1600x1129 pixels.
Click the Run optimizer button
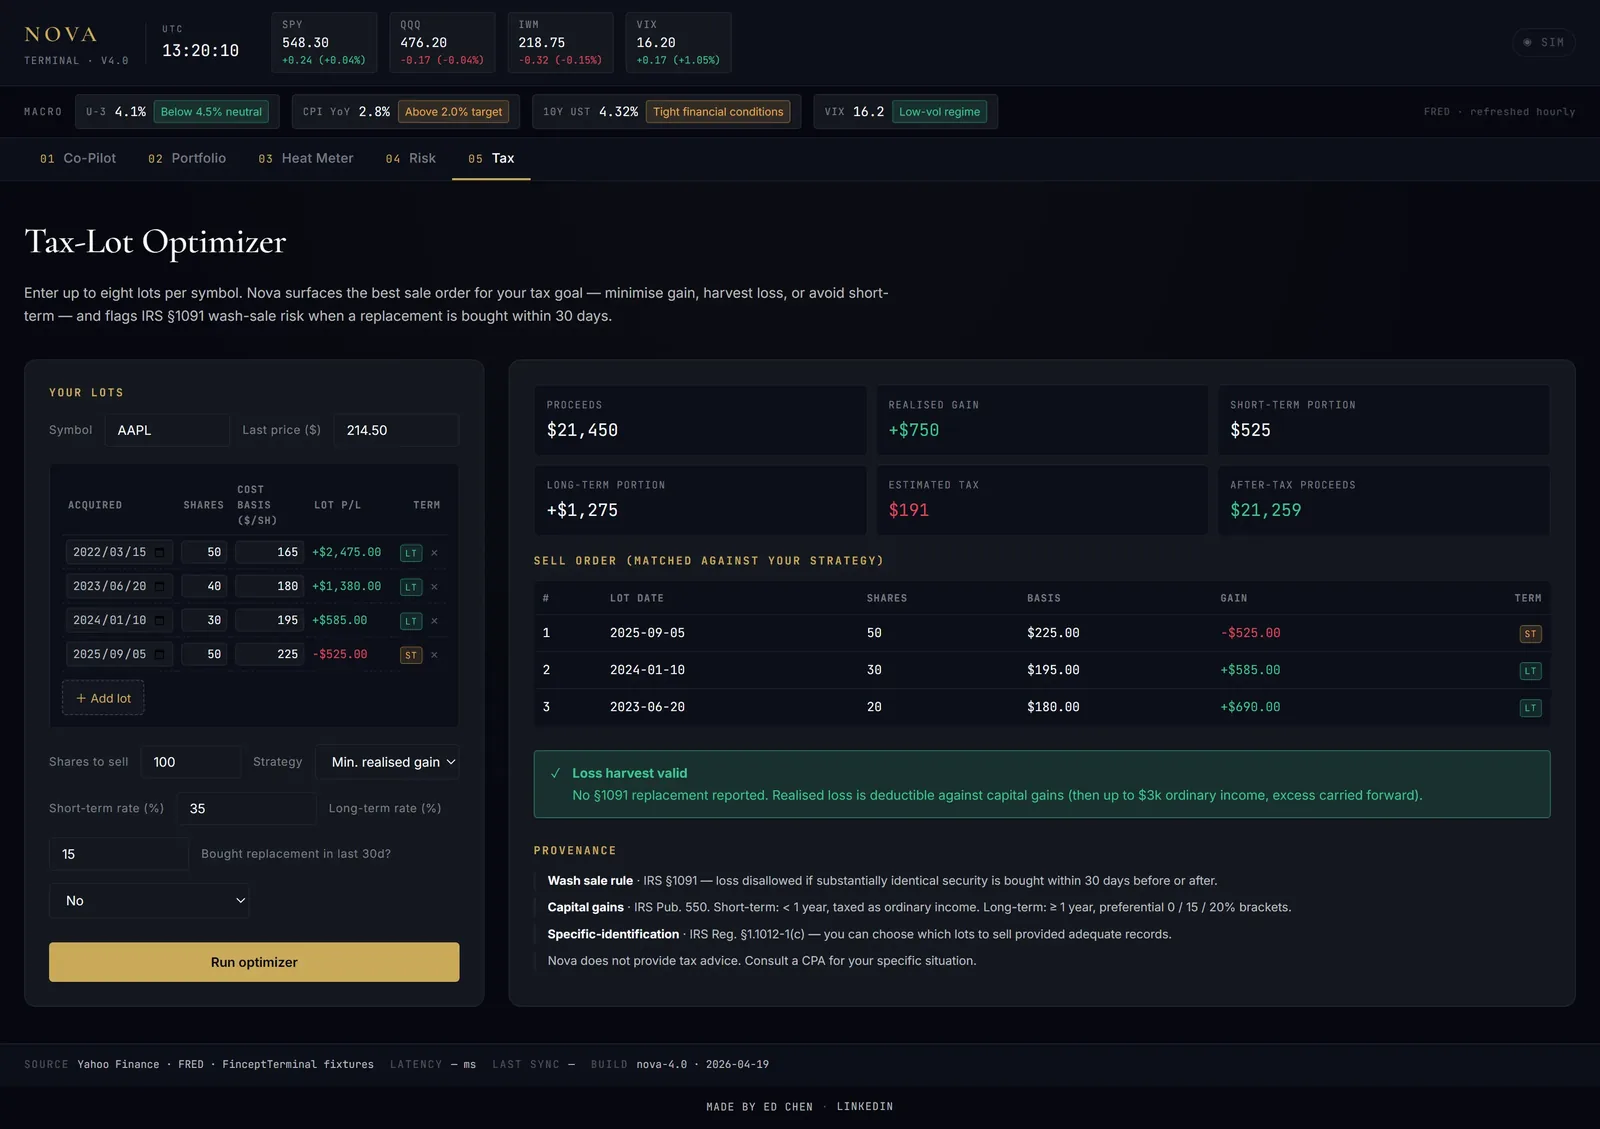254,962
